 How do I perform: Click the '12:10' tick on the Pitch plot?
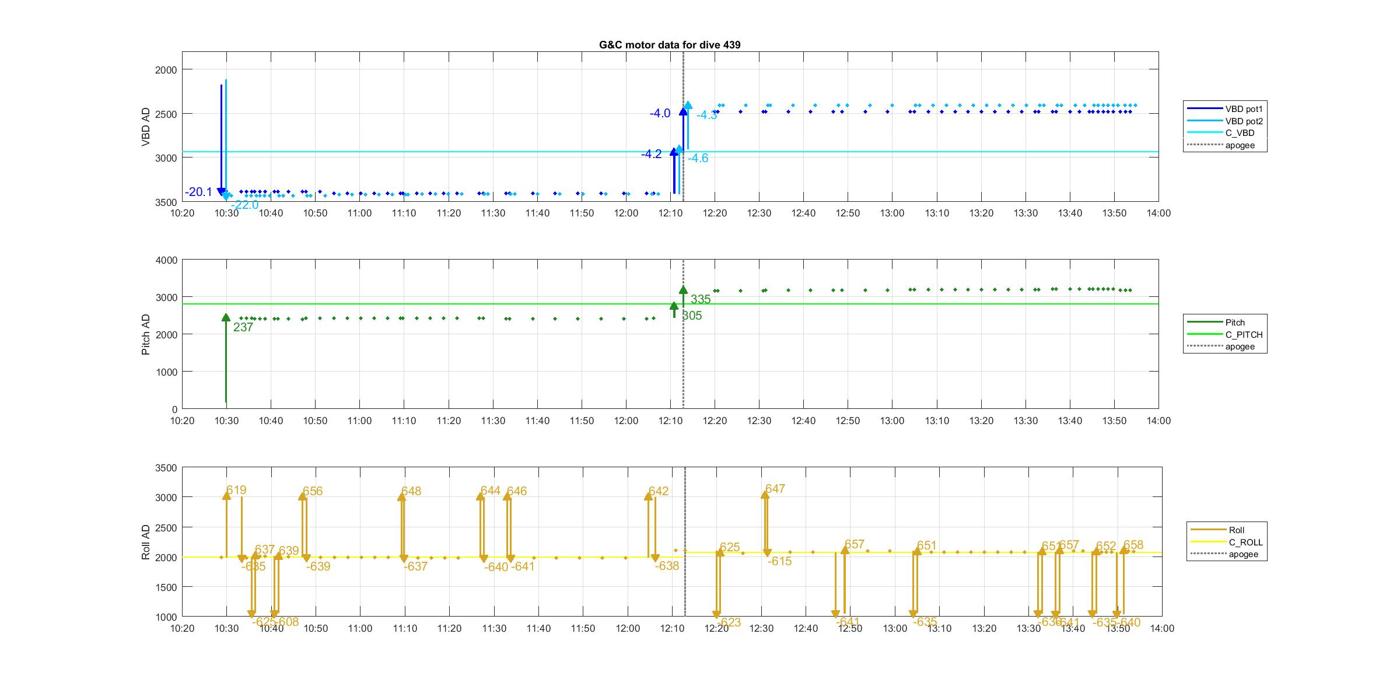pos(671,420)
